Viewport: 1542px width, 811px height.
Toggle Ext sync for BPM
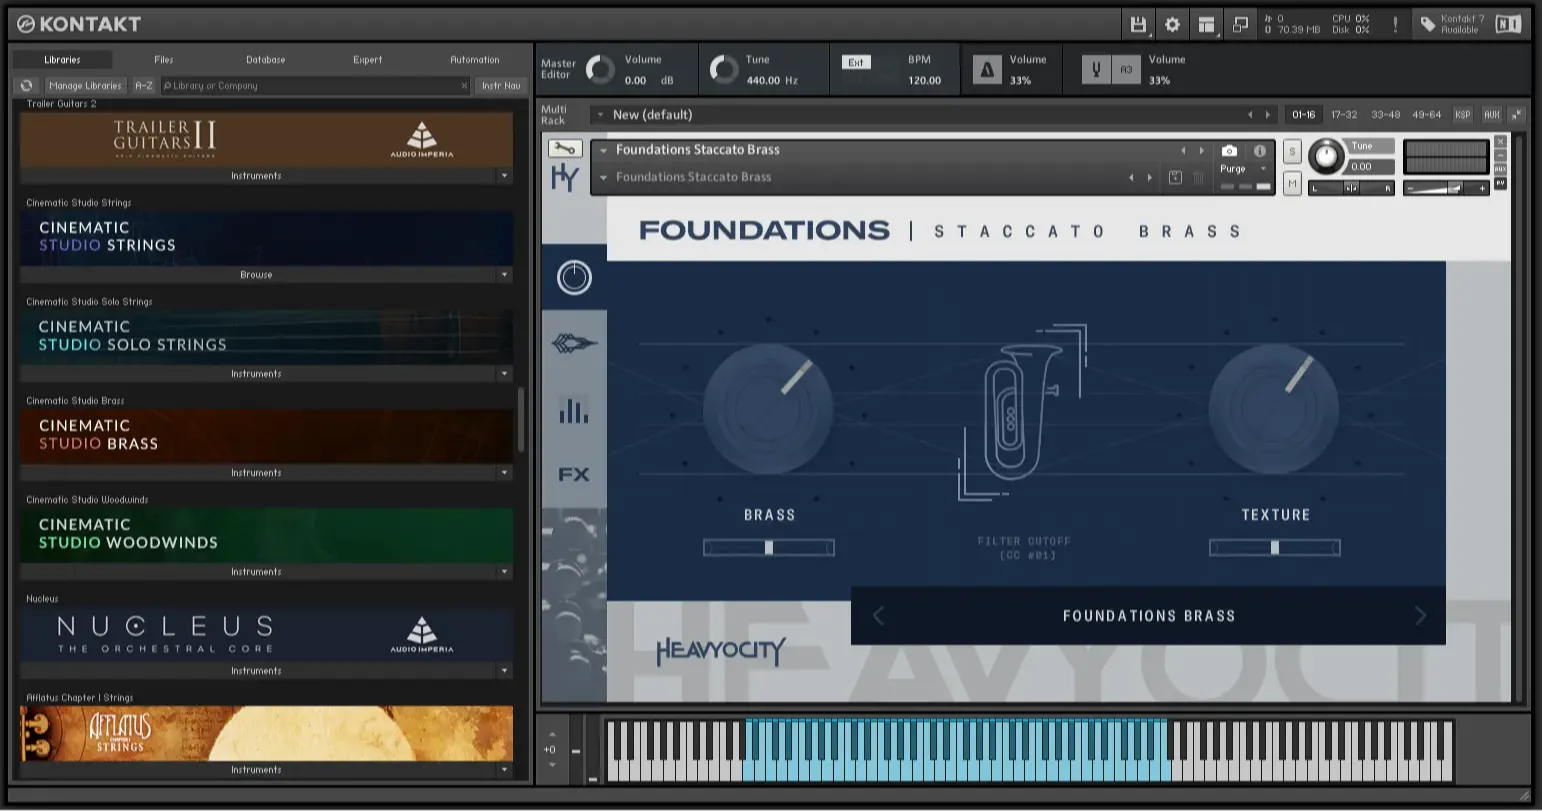(856, 62)
